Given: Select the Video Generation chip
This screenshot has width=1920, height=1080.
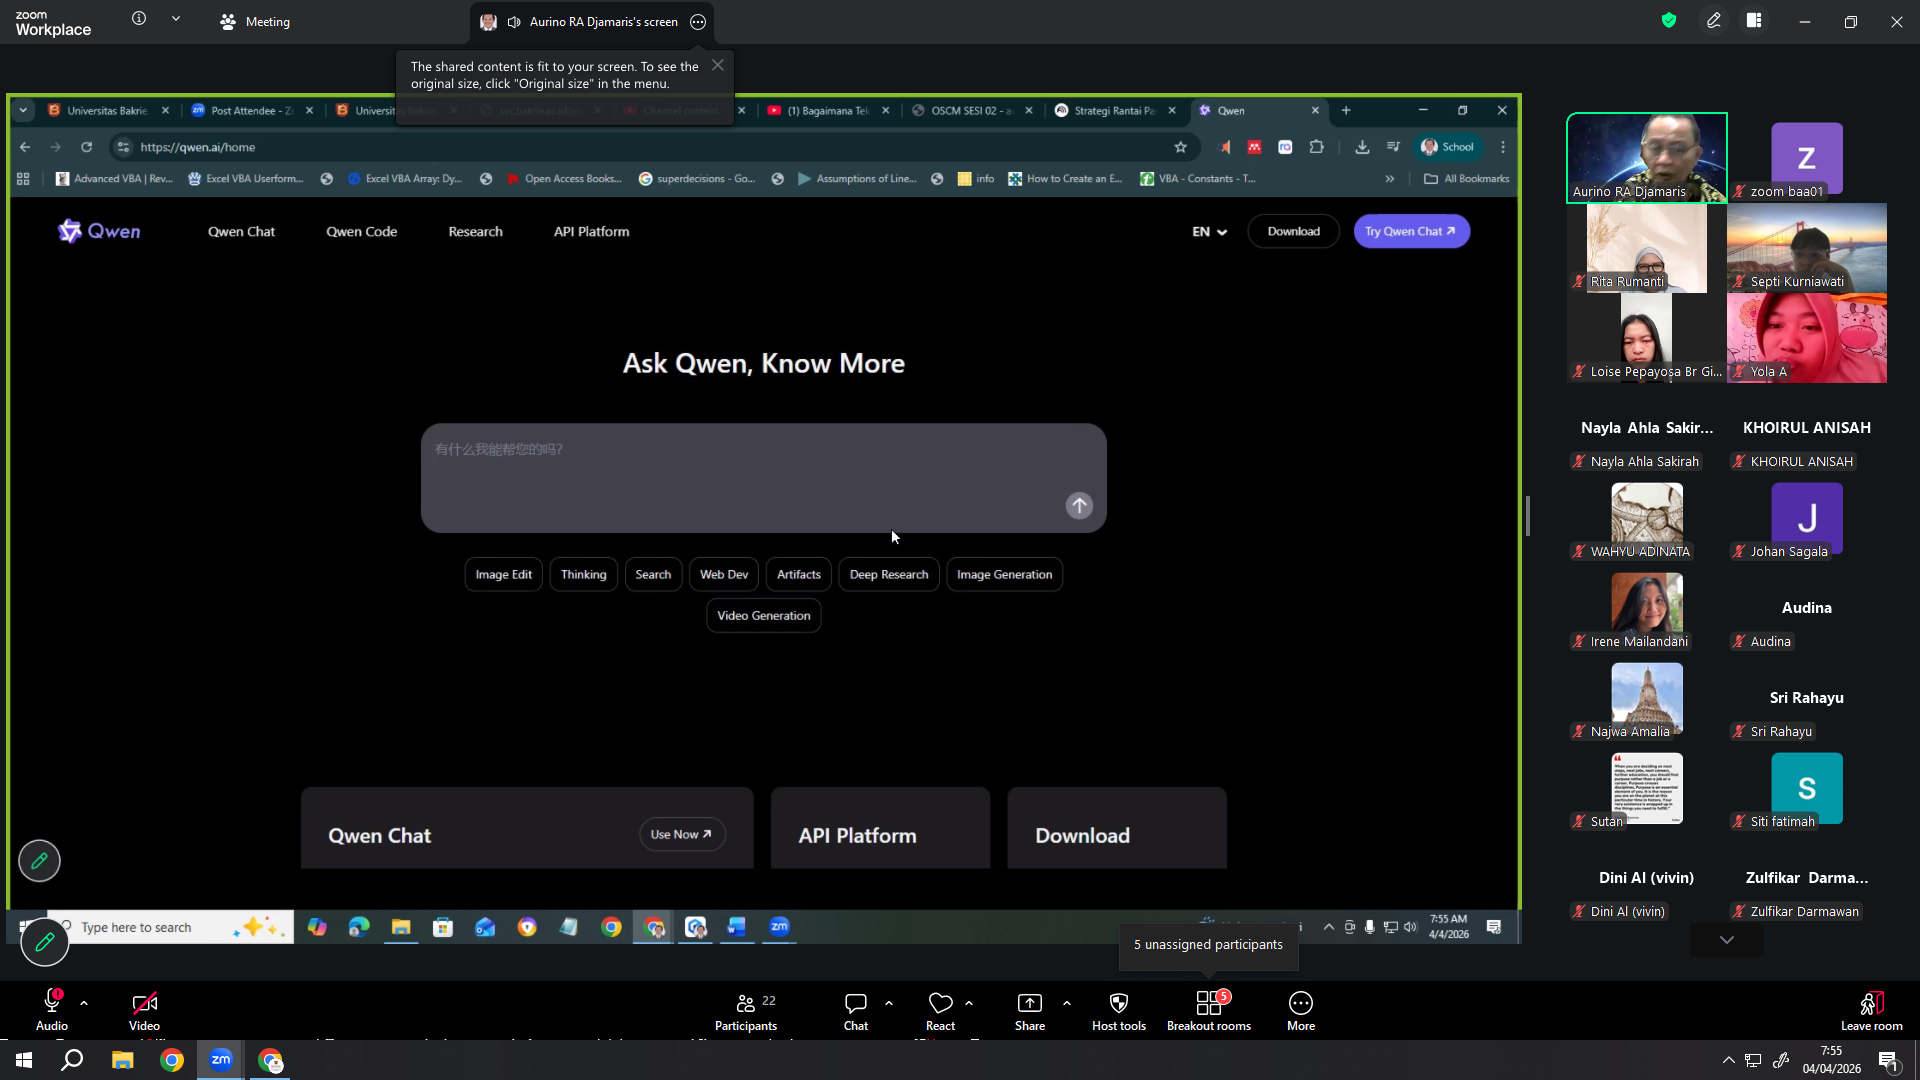Looking at the screenshot, I should tap(764, 616).
